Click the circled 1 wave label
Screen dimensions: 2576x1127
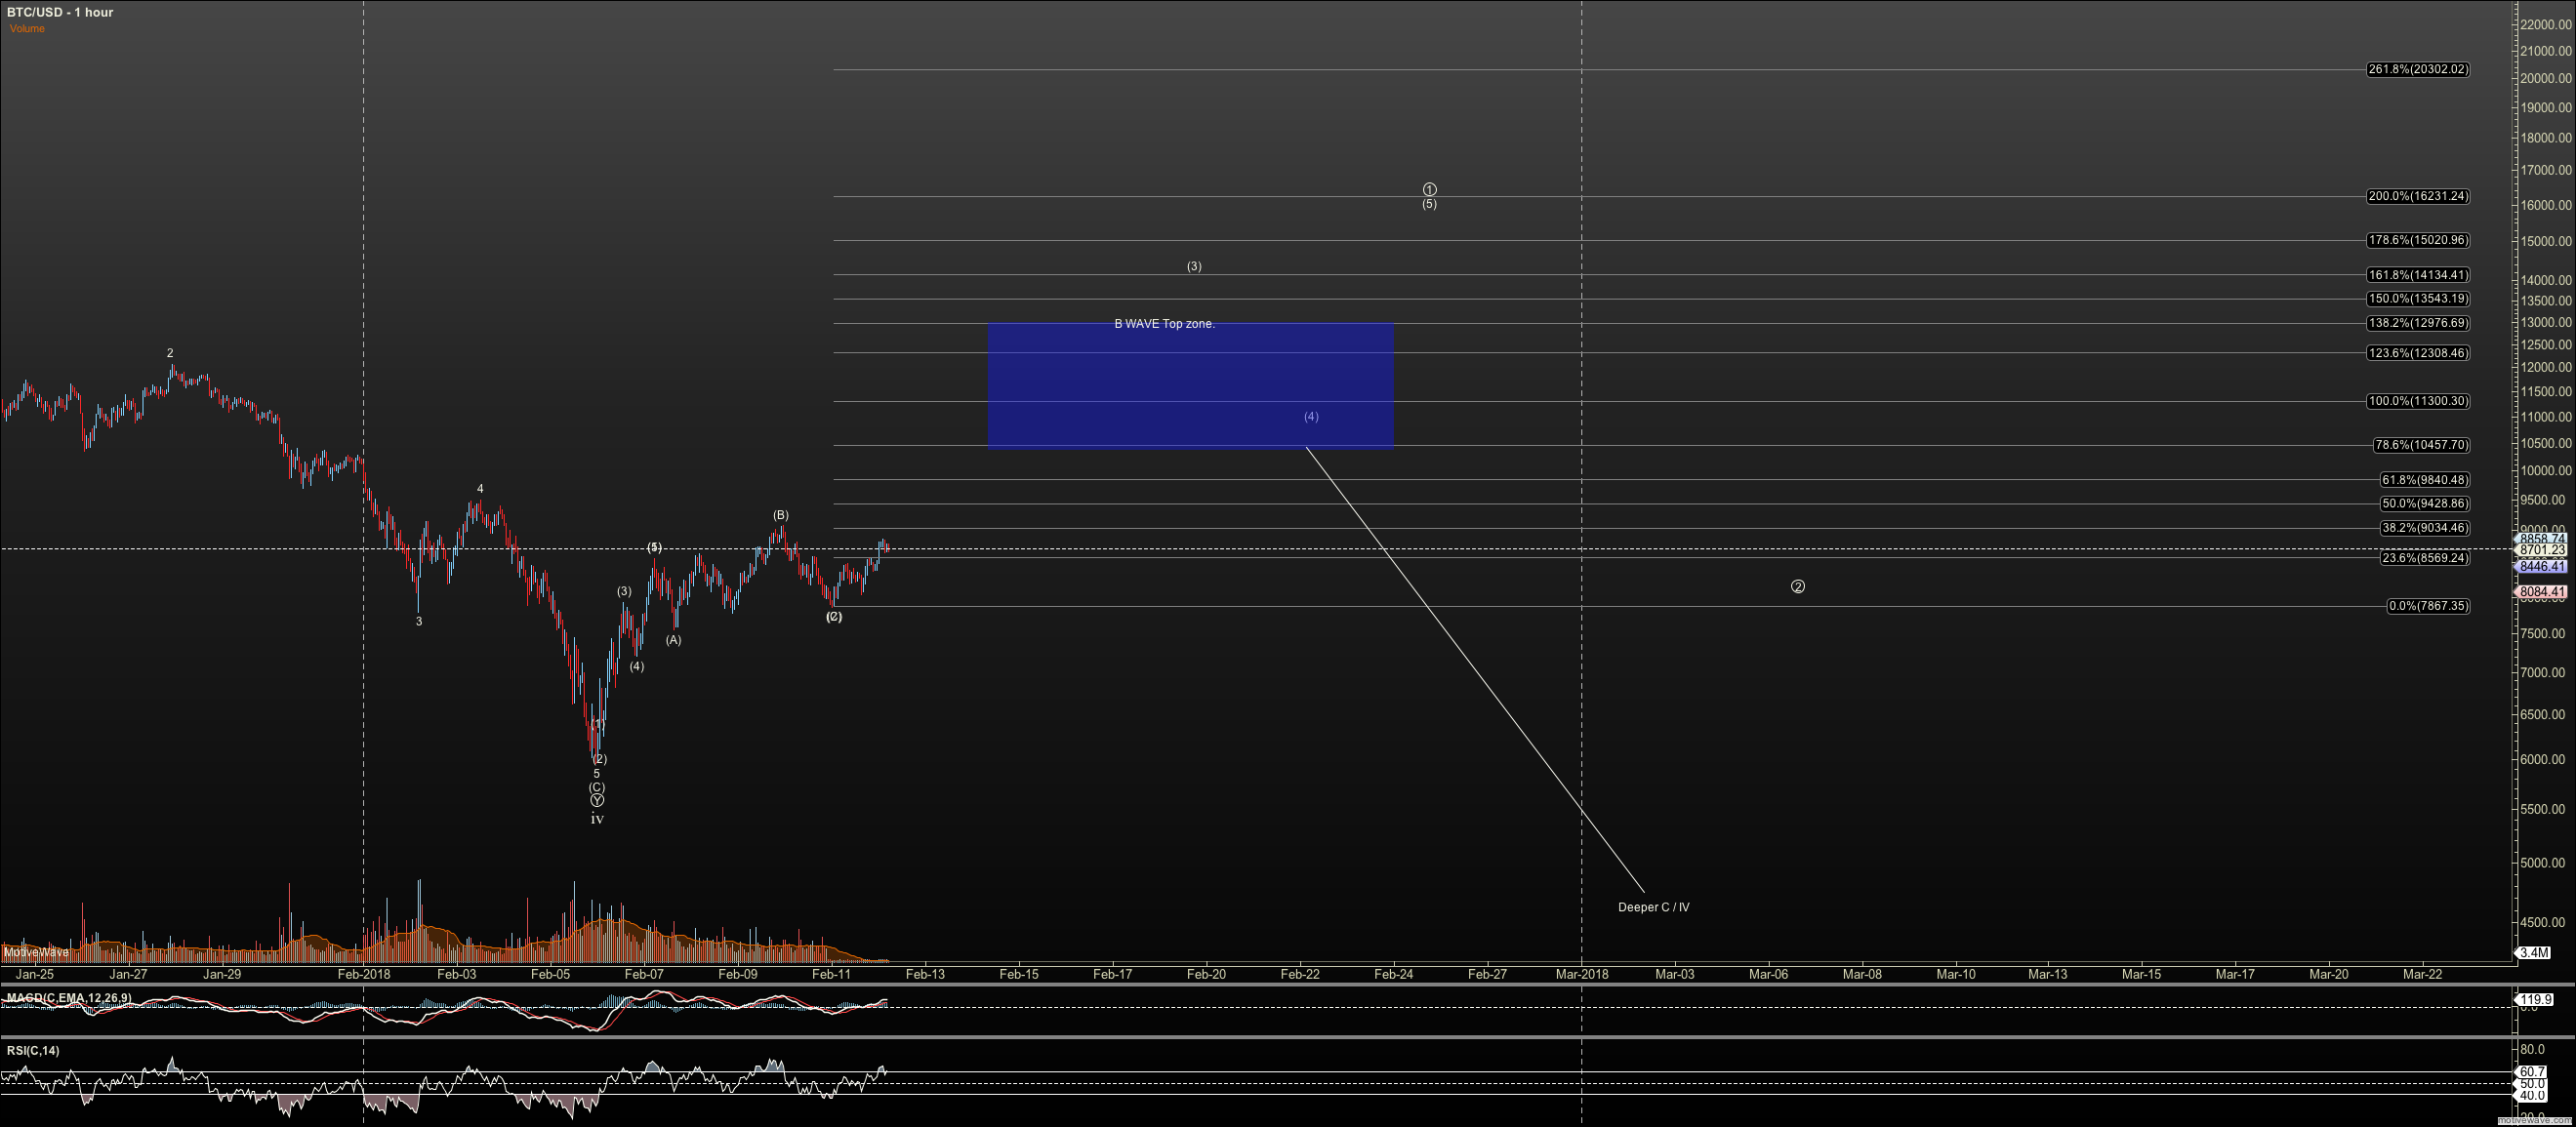pos(1429,190)
